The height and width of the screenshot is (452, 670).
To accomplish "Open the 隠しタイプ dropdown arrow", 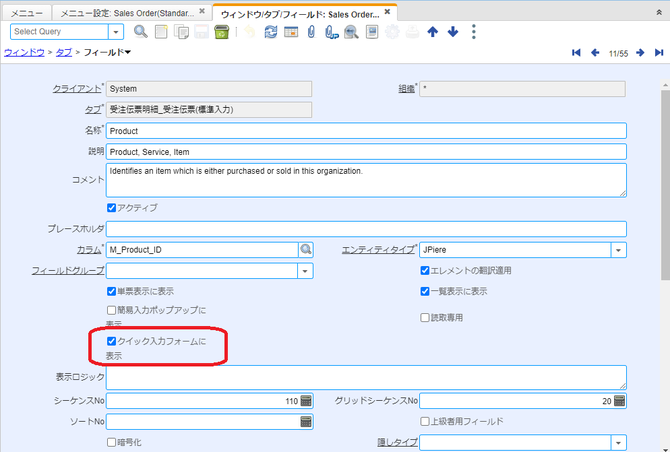I will (618, 443).
